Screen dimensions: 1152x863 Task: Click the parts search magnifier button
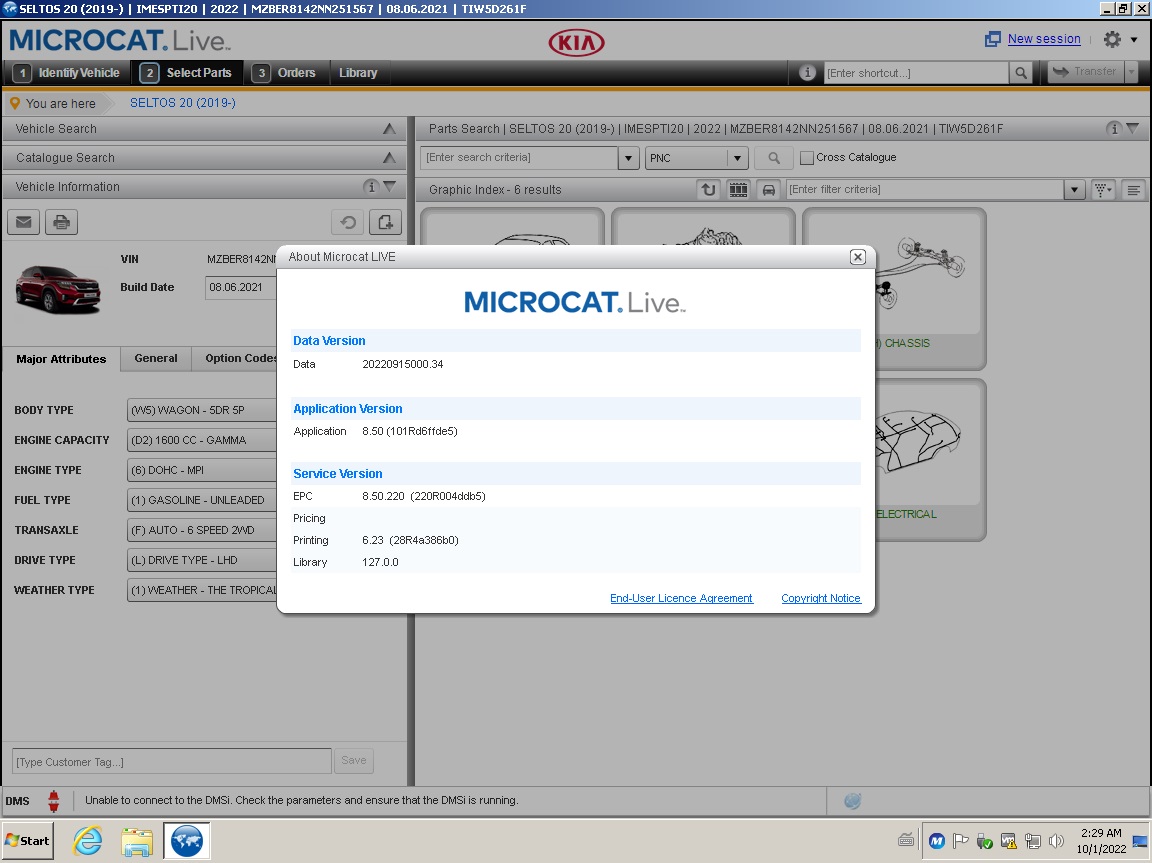tap(774, 158)
